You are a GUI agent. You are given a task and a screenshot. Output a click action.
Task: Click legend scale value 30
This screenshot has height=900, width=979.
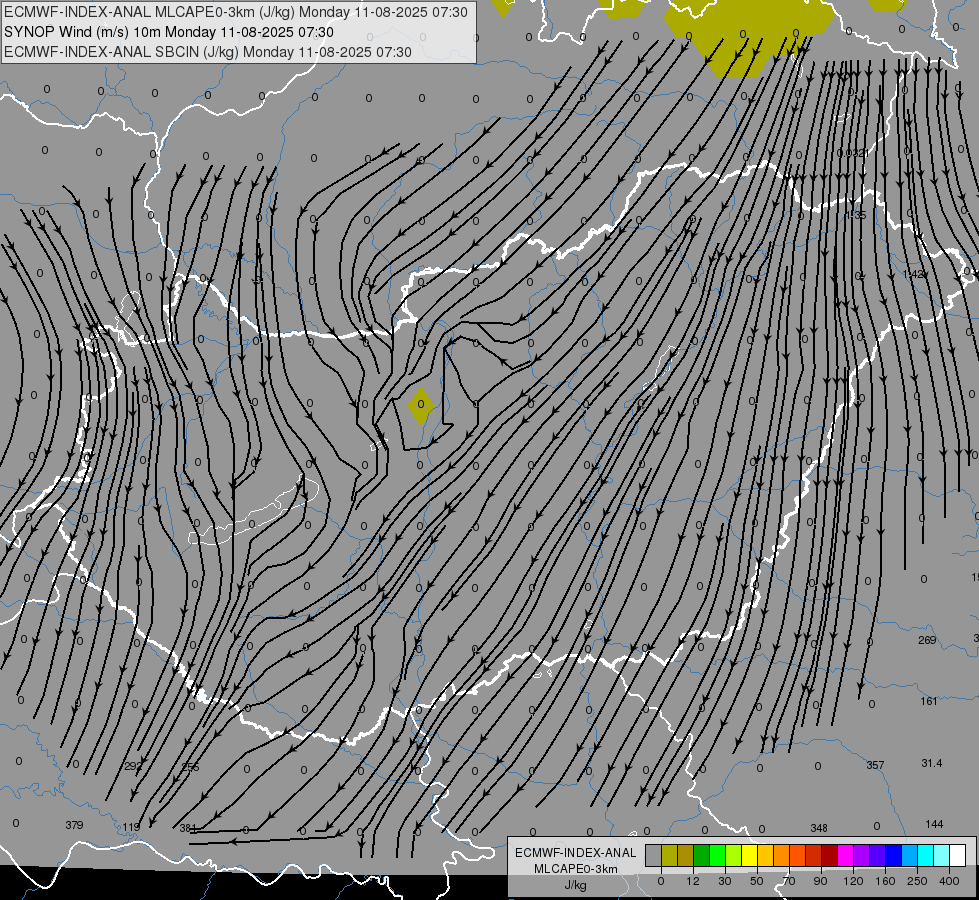(725, 881)
